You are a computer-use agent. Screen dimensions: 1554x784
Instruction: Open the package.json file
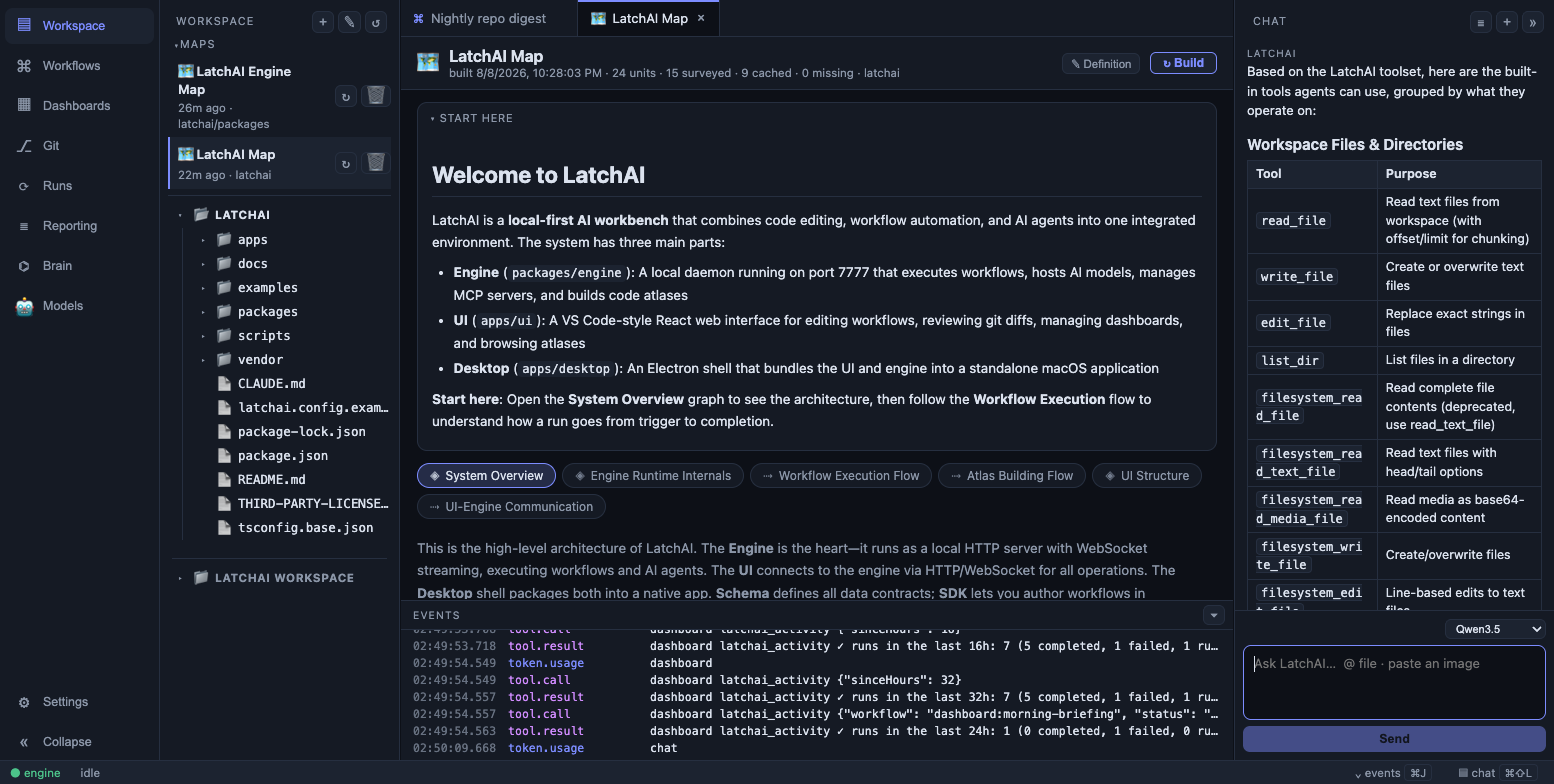283,456
